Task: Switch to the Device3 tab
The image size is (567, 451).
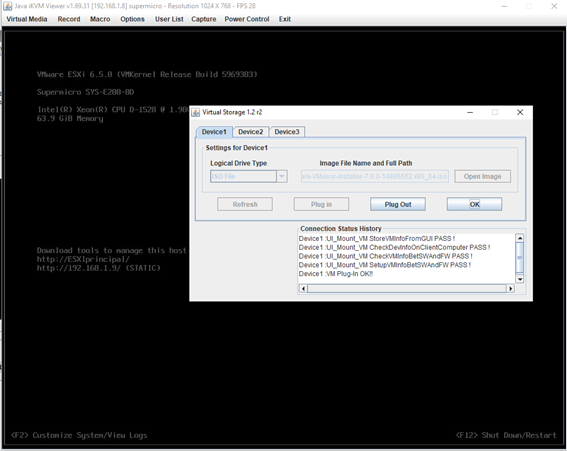Action: pos(287,132)
